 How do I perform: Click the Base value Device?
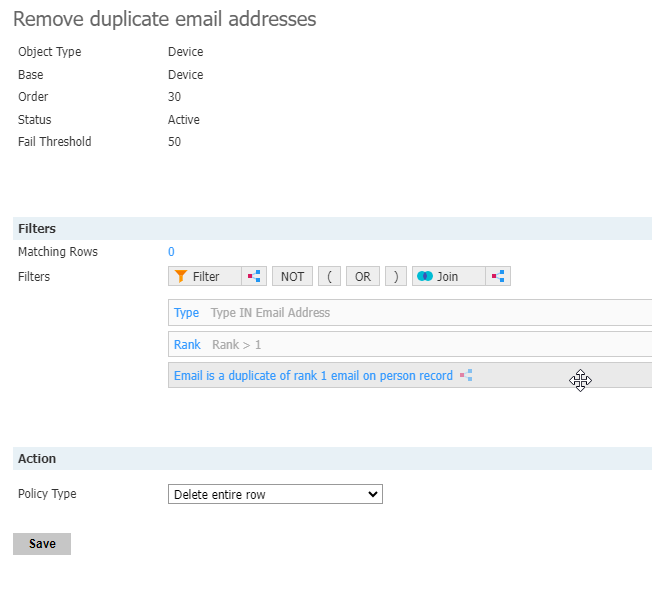click(185, 75)
